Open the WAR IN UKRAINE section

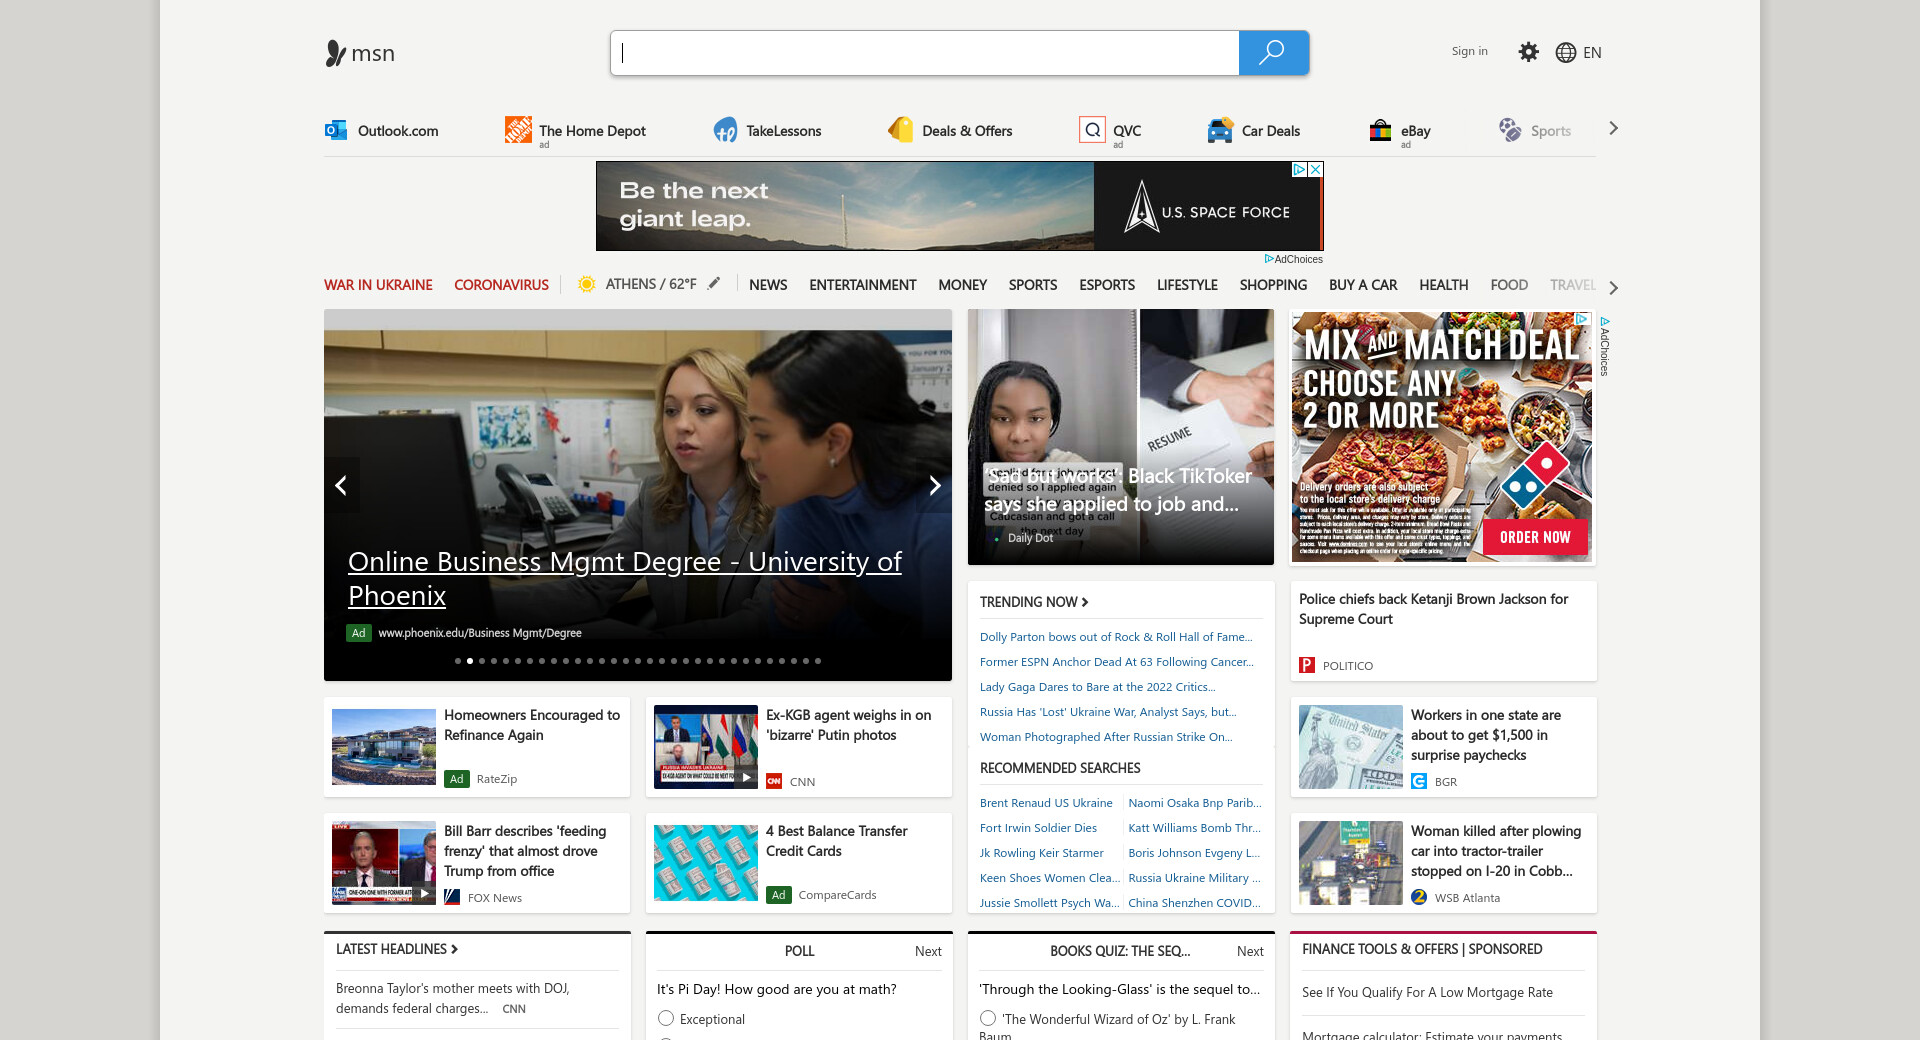(x=378, y=285)
